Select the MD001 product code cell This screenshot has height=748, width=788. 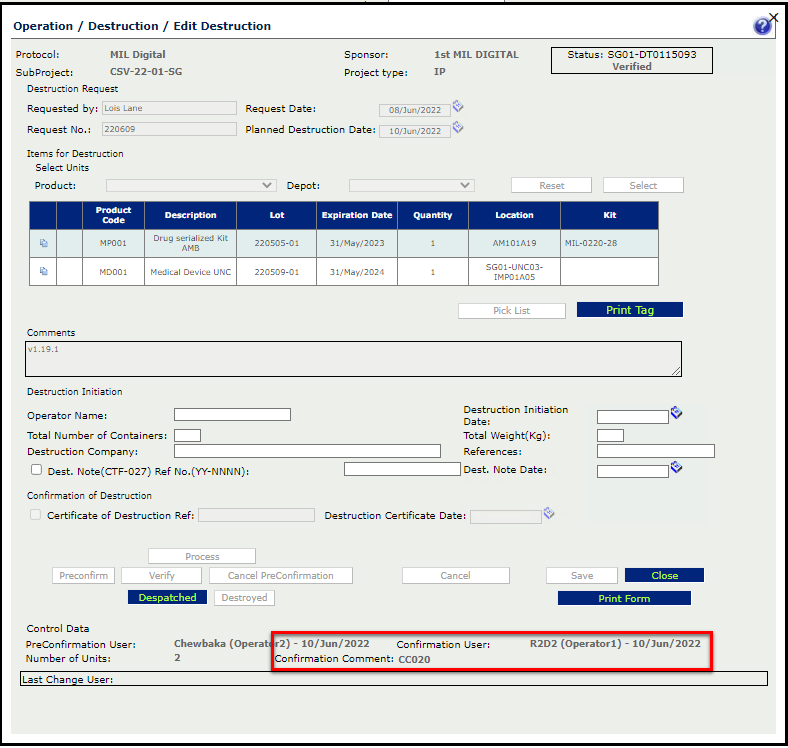coord(113,272)
